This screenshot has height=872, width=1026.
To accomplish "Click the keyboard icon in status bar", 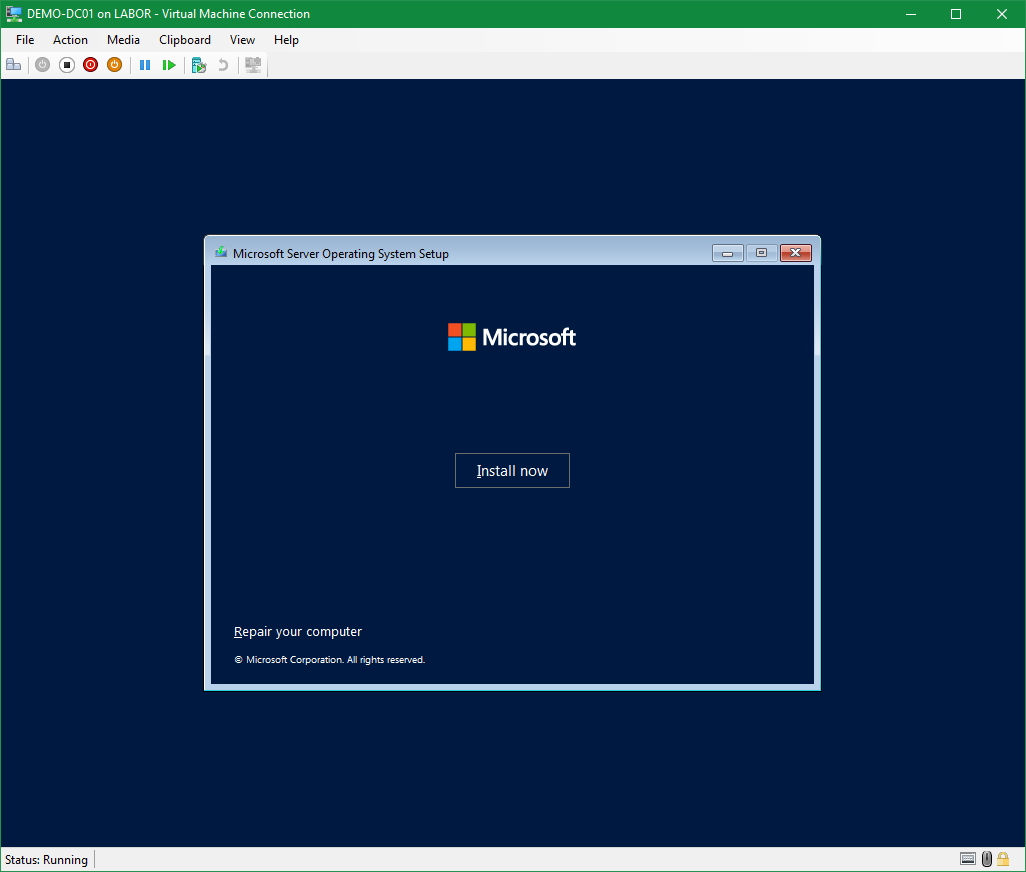I will tap(967, 859).
